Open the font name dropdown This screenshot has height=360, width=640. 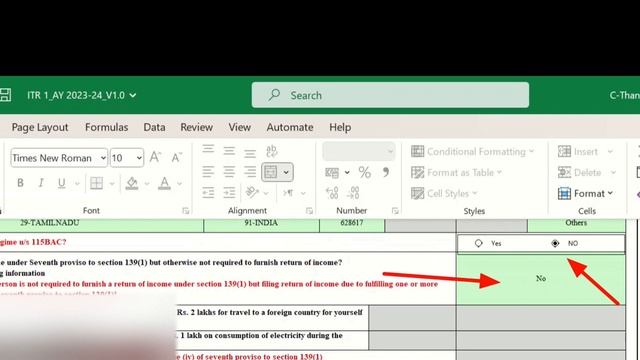103,158
